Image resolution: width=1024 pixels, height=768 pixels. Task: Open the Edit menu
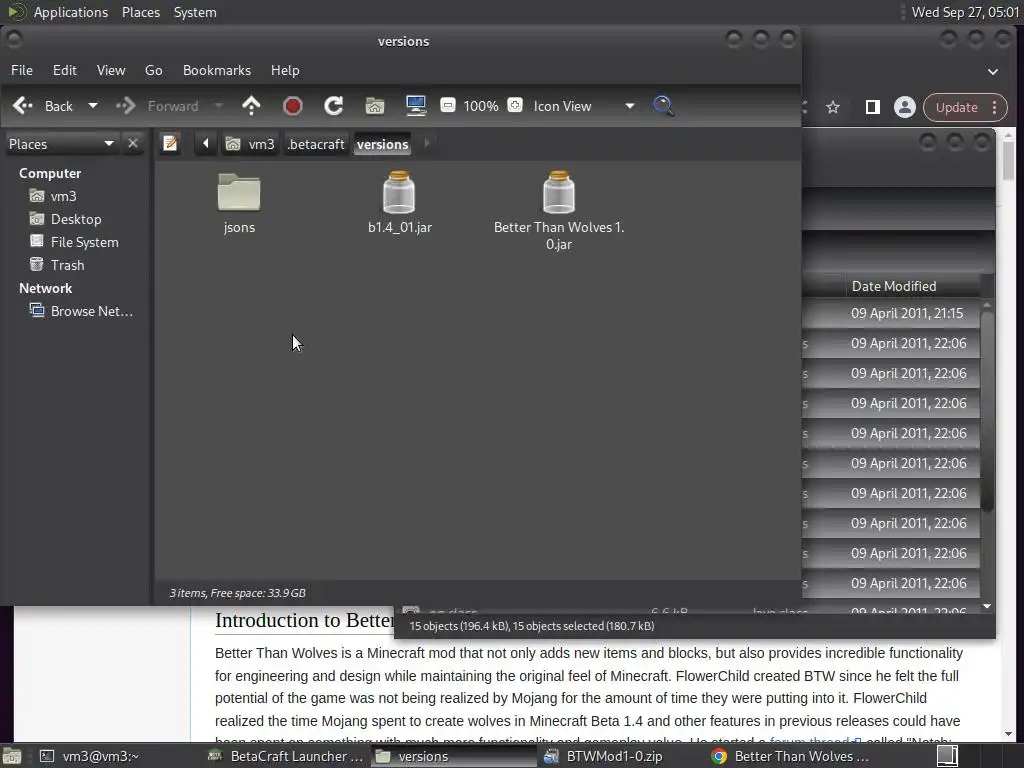tap(65, 70)
